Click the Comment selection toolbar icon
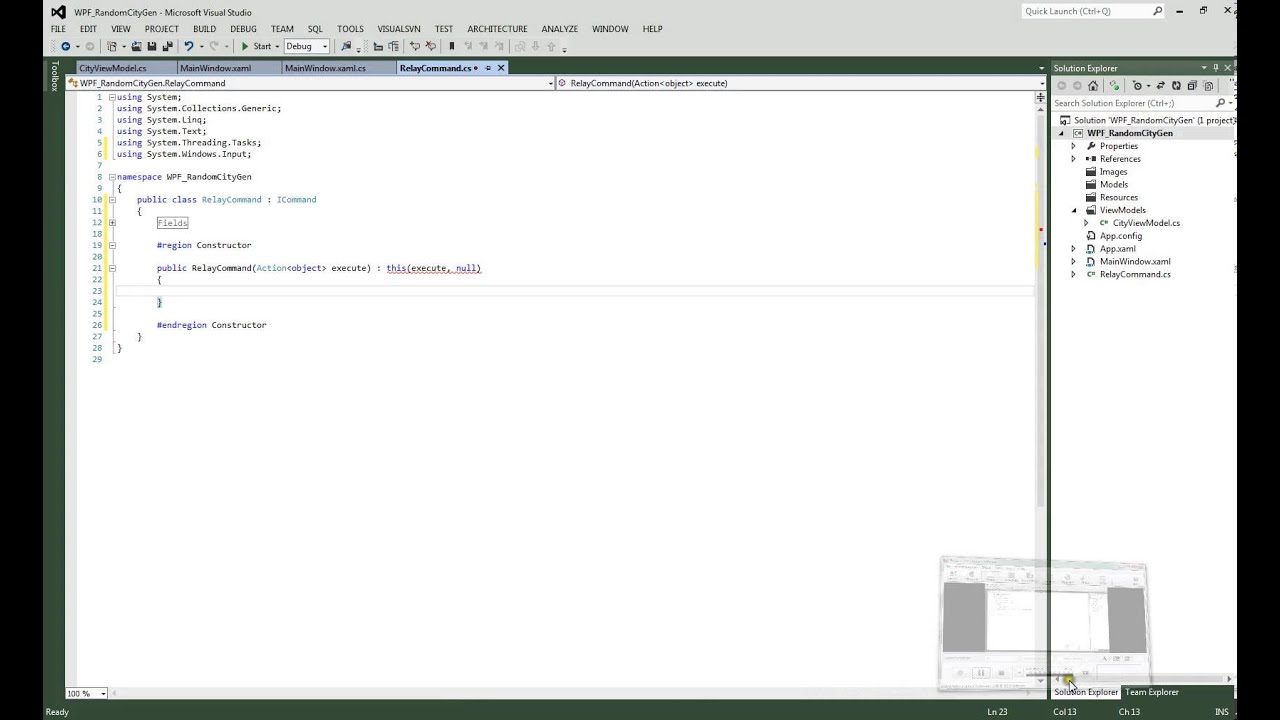This screenshot has height=720, width=1280. [415, 46]
